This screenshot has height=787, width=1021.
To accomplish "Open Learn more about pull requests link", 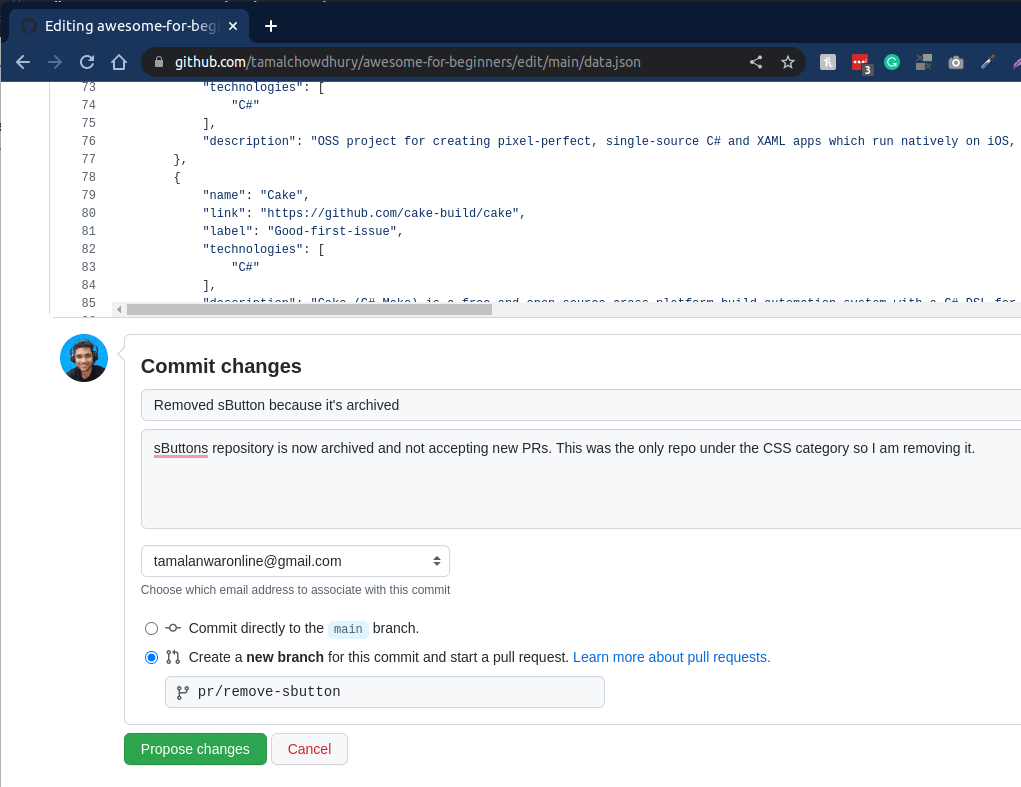I will (671, 657).
